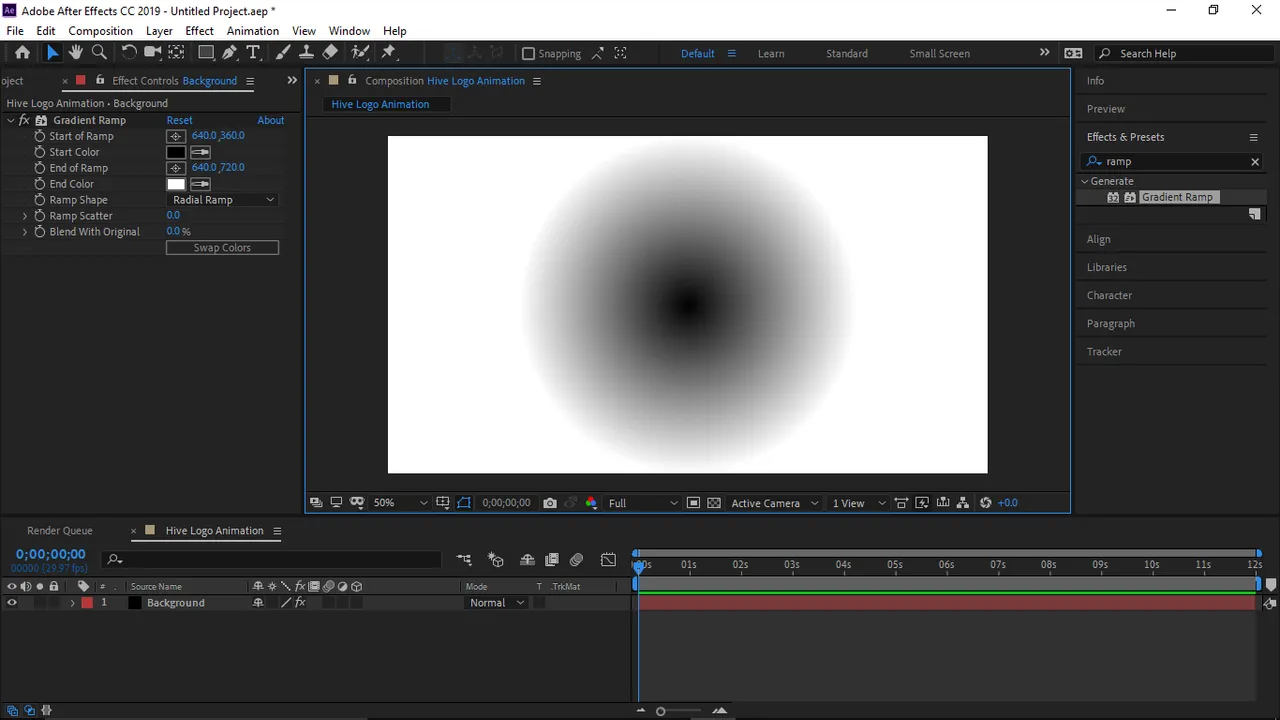
Task: Click the Composition Mini-Flowchart timeline icon
Action: pos(464,560)
